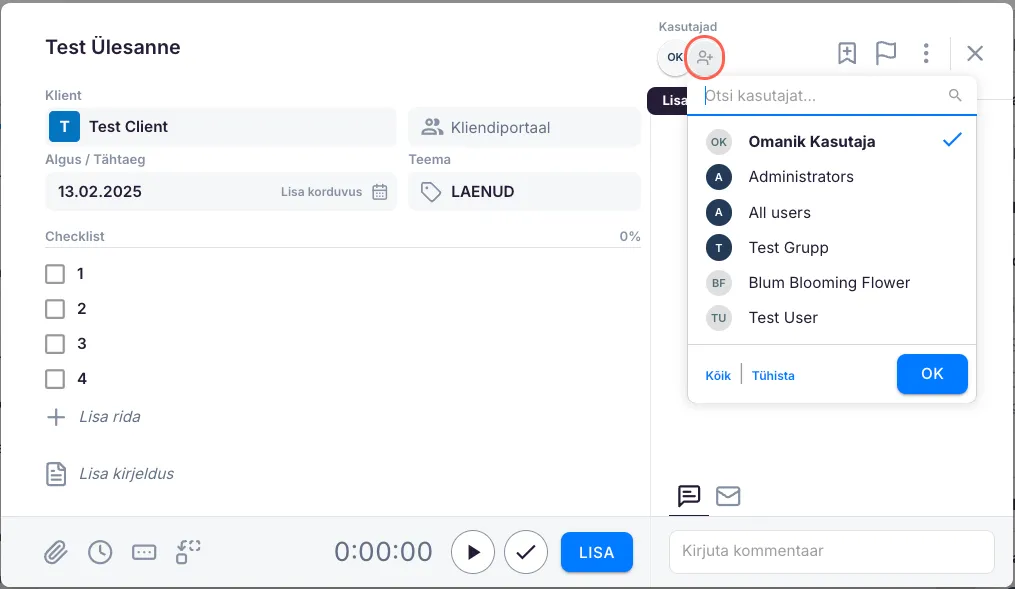
Task: Flag this task with flag icon
Action: 886,54
